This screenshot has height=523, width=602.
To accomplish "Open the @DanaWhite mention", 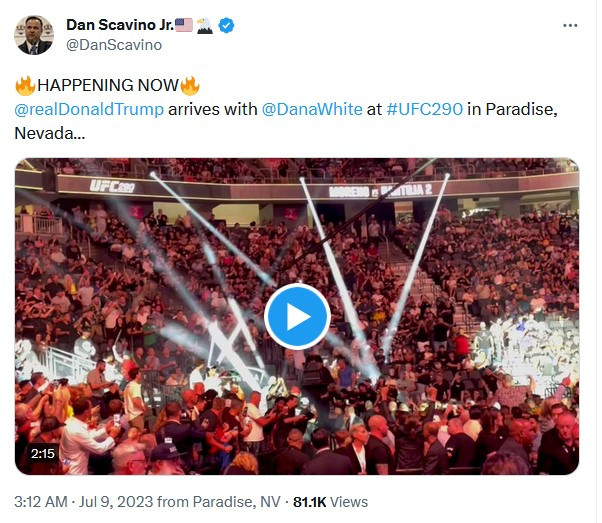I will point(312,109).
